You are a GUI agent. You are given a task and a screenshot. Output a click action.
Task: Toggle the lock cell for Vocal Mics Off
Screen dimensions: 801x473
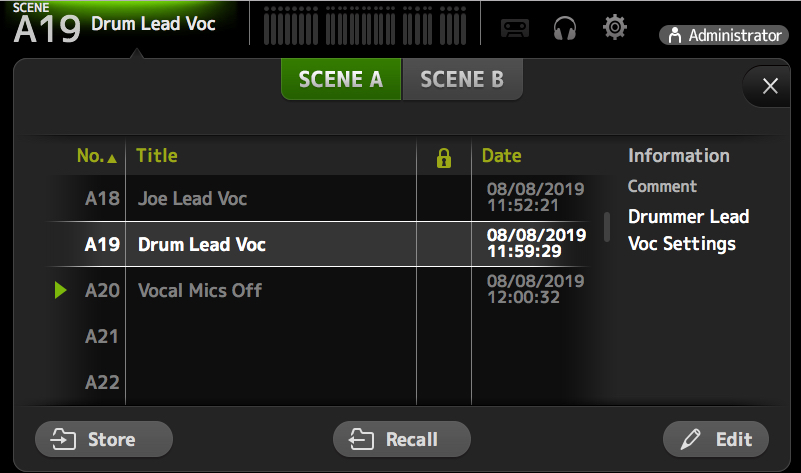tap(444, 290)
